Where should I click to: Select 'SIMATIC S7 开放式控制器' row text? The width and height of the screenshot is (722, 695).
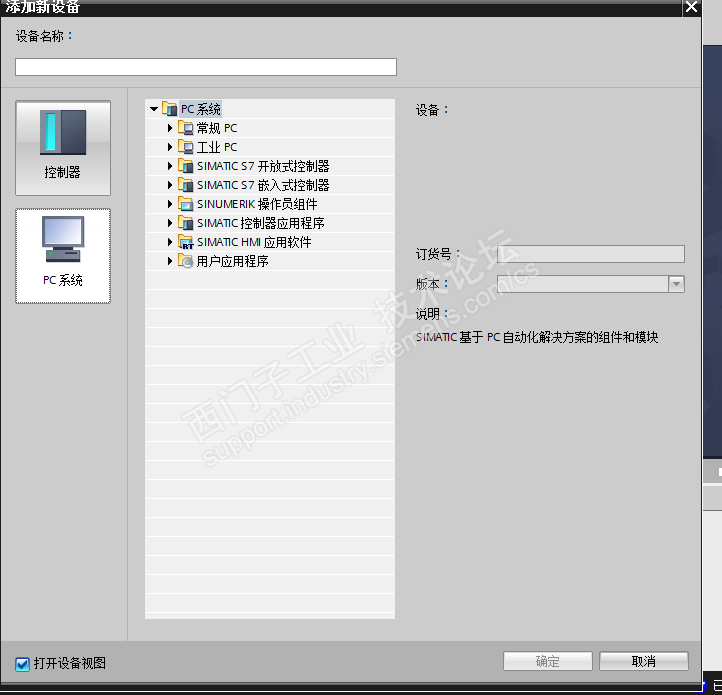pyautogui.click(x=263, y=166)
